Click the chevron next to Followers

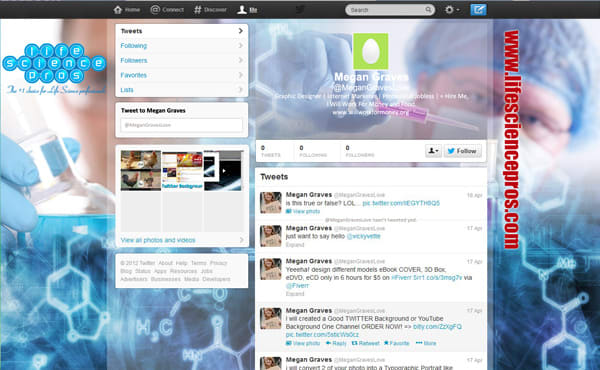240,60
